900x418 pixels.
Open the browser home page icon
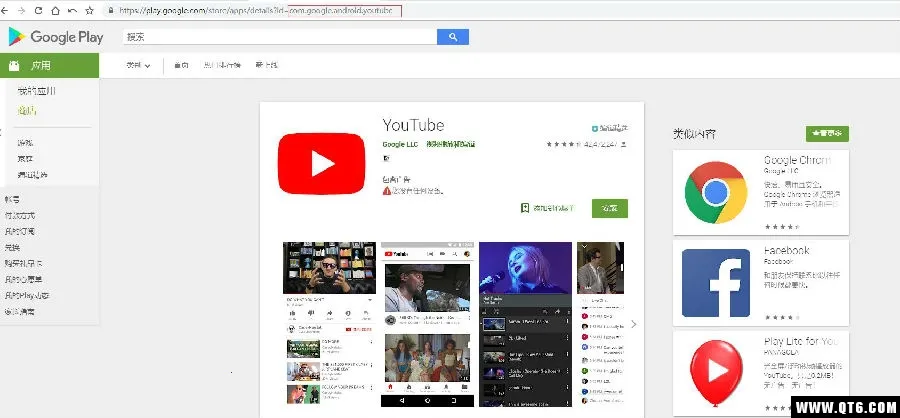point(56,10)
